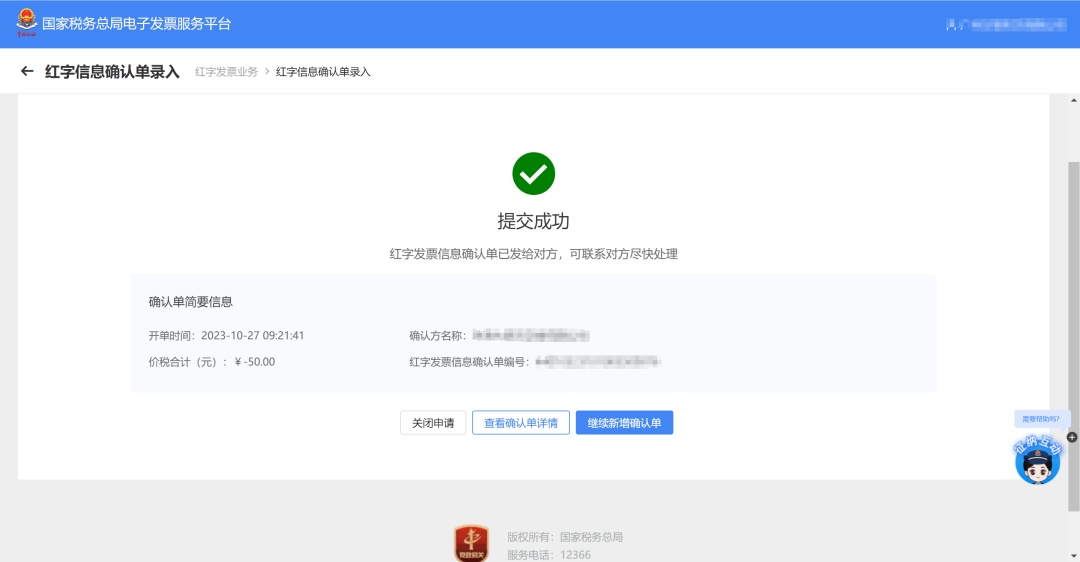Click the blurred 确认方名称 value
Viewport: 1080px width, 562px height.
530,335
